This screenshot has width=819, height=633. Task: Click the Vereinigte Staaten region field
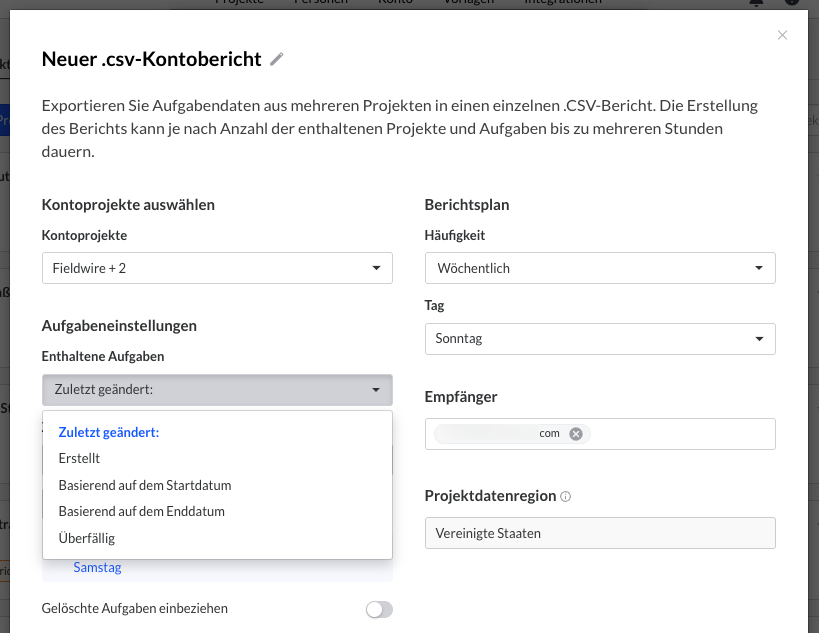click(x=599, y=533)
